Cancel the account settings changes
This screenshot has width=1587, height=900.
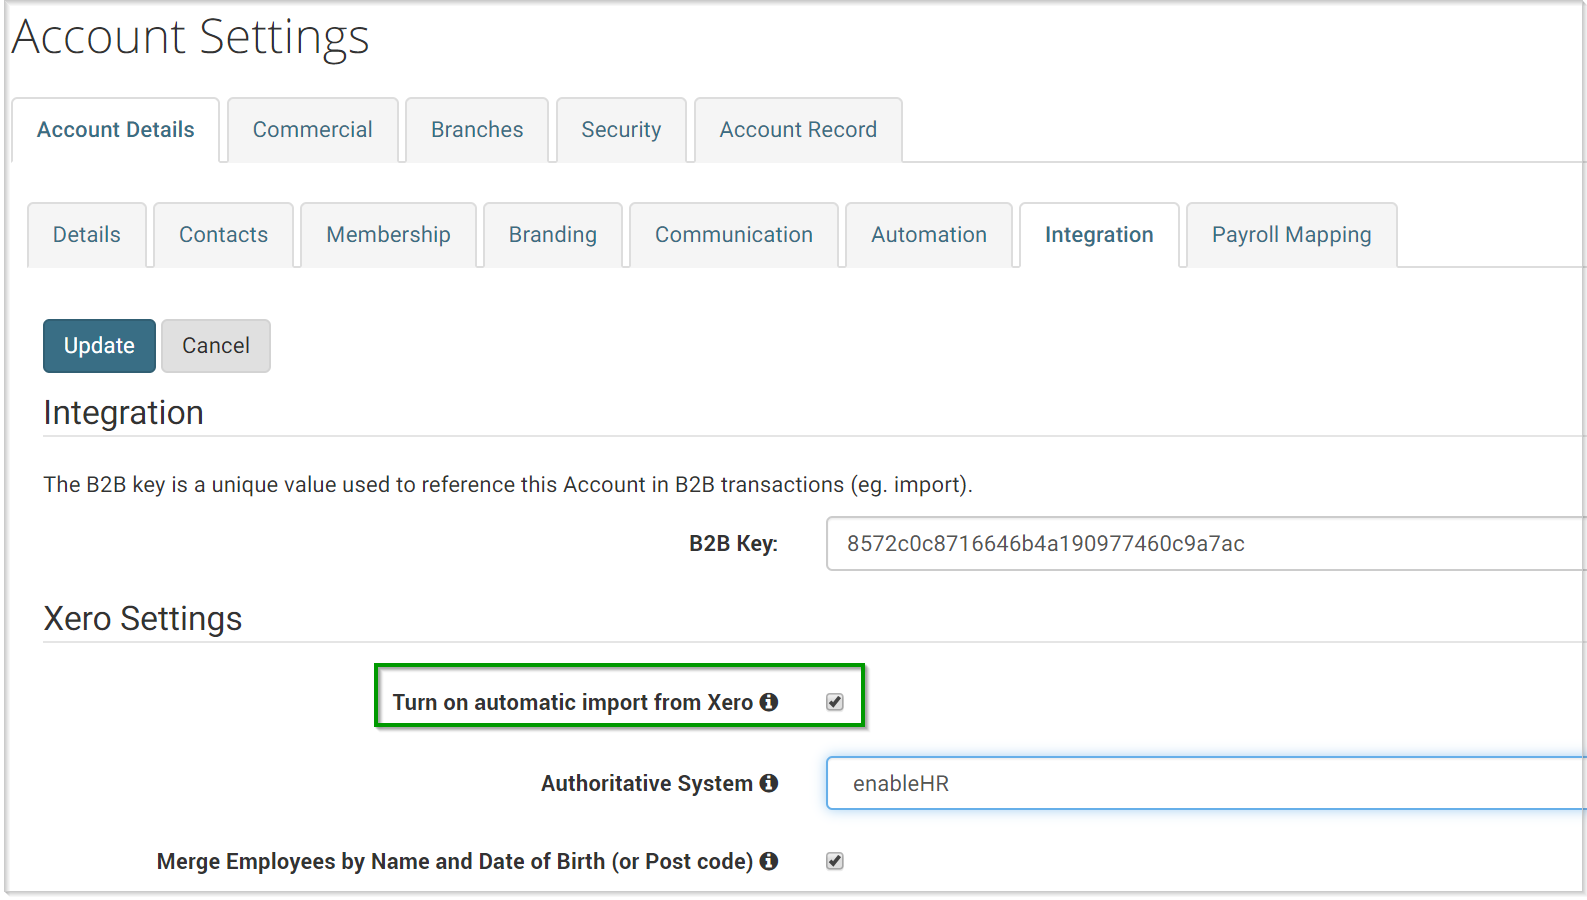point(216,346)
